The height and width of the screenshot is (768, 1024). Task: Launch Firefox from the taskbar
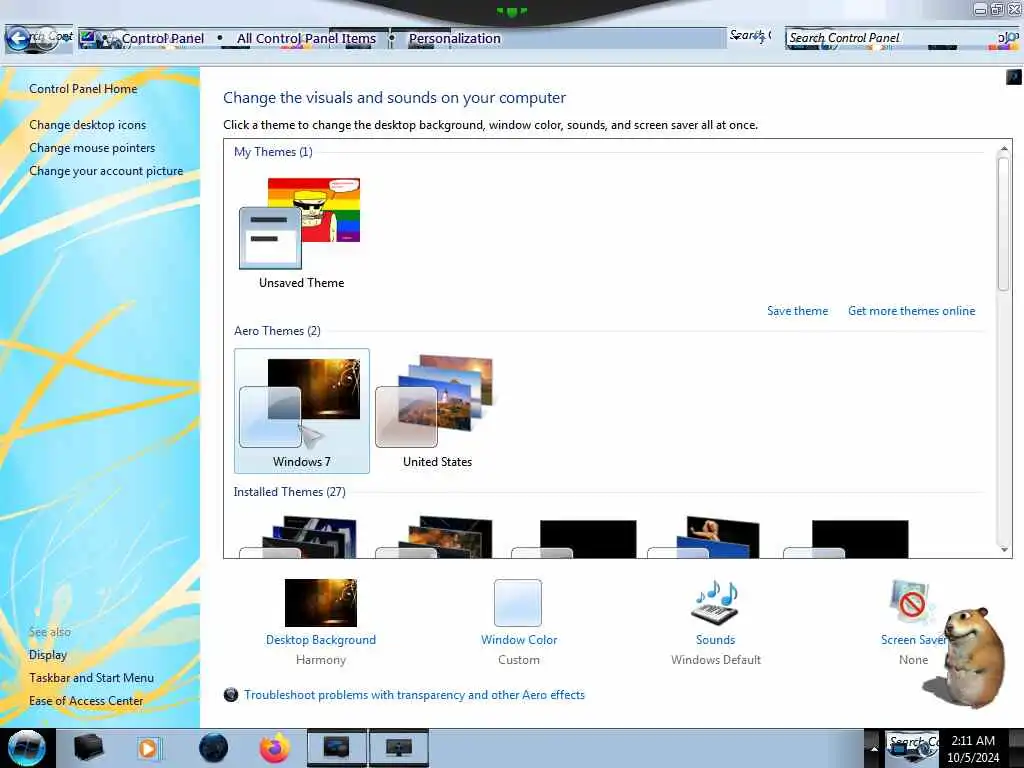pyautogui.click(x=275, y=748)
